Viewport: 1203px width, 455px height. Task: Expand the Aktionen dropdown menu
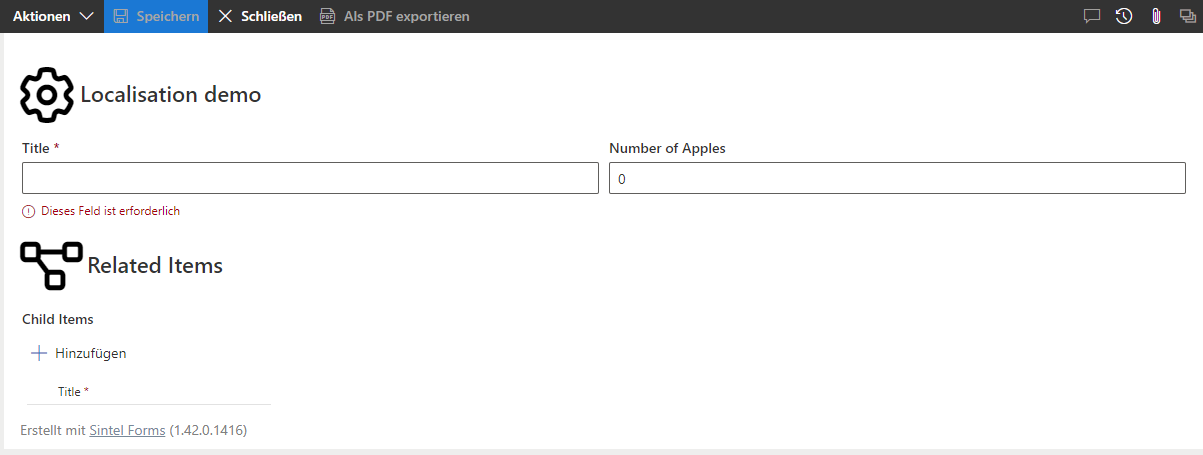tap(52, 16)
